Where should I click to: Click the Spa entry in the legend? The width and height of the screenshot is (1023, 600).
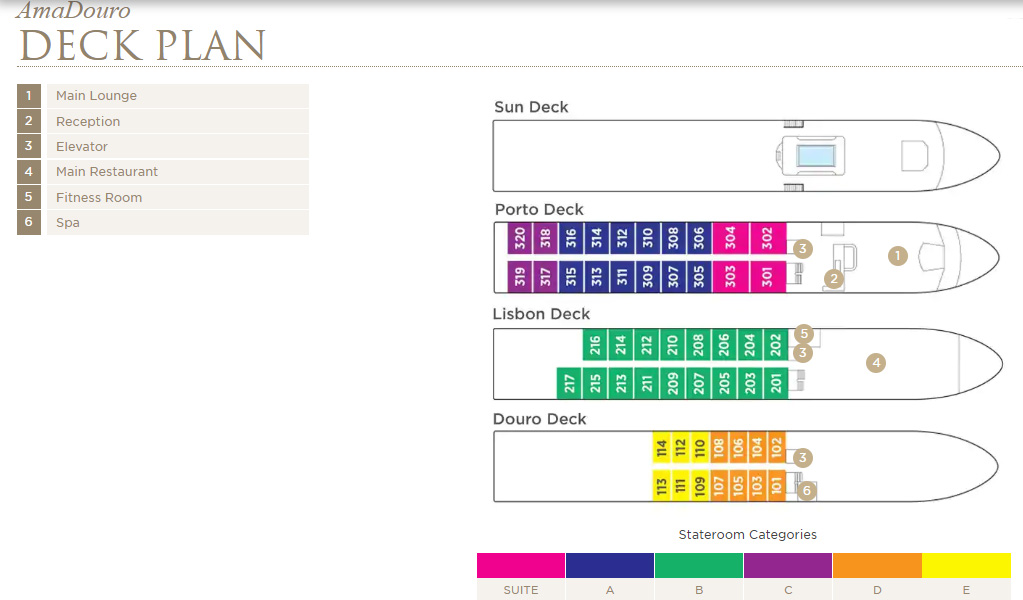pyautogui.click(x=67, y=223)
